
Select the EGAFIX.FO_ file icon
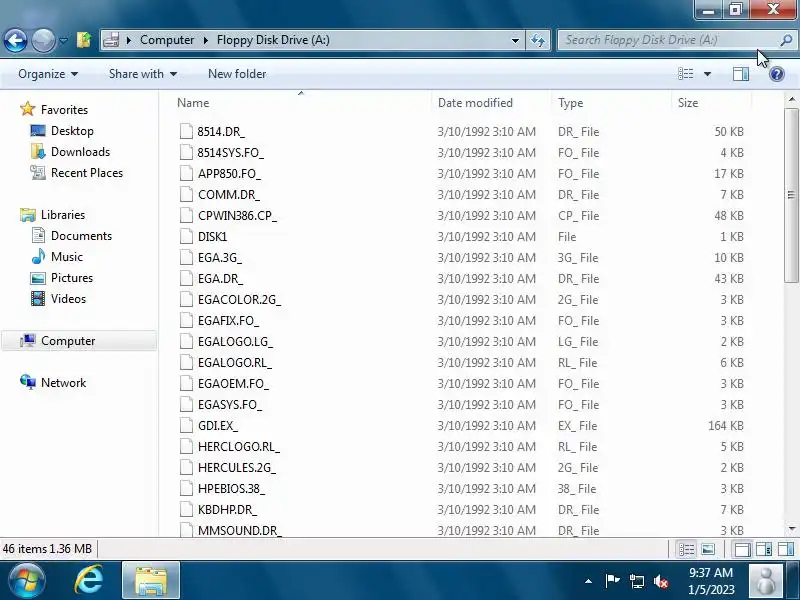pos(186,320)
